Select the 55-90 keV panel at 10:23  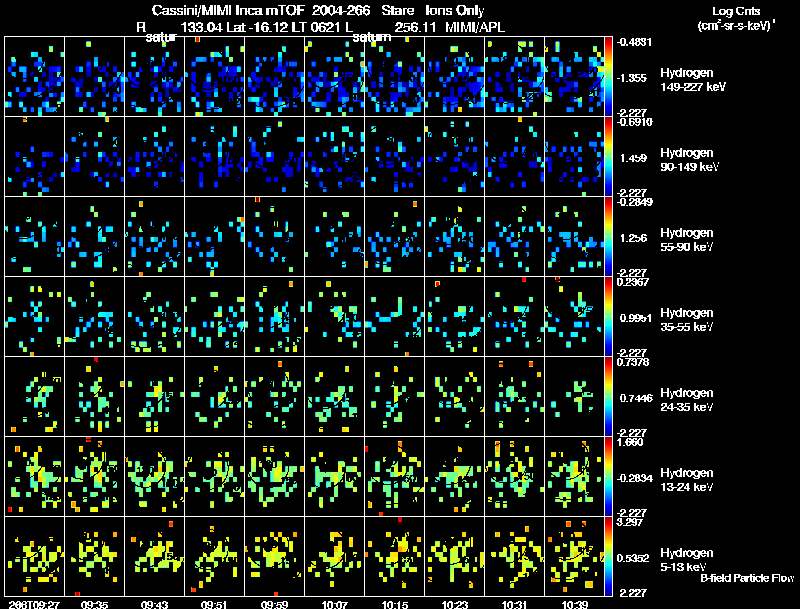455,237
